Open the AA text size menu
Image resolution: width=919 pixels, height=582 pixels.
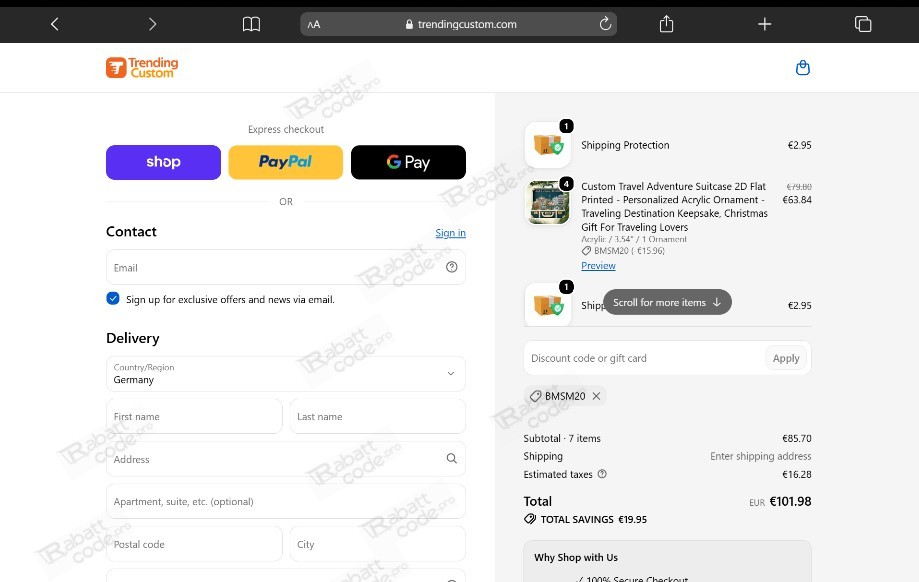click(x=314, y=25)
